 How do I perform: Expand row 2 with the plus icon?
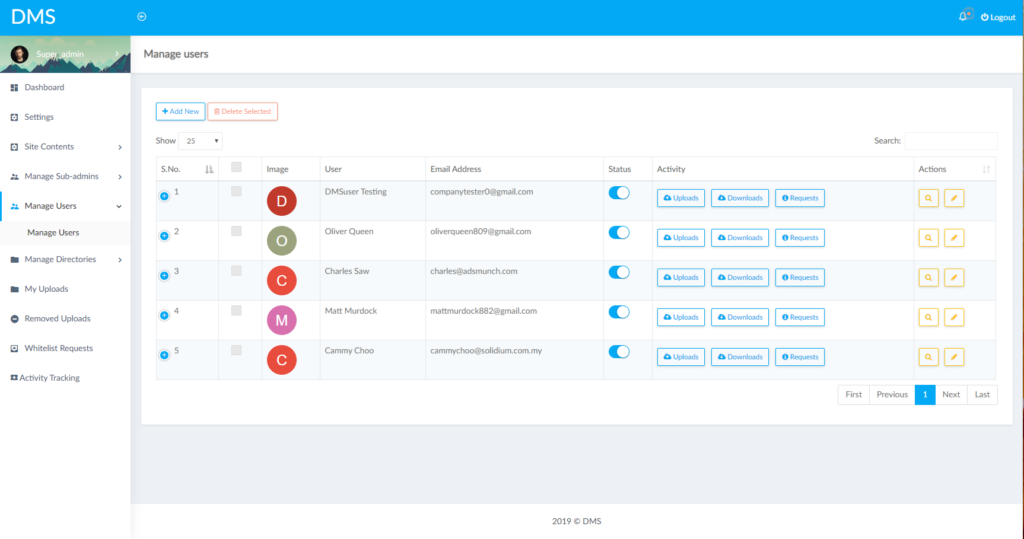coord(165,236)
